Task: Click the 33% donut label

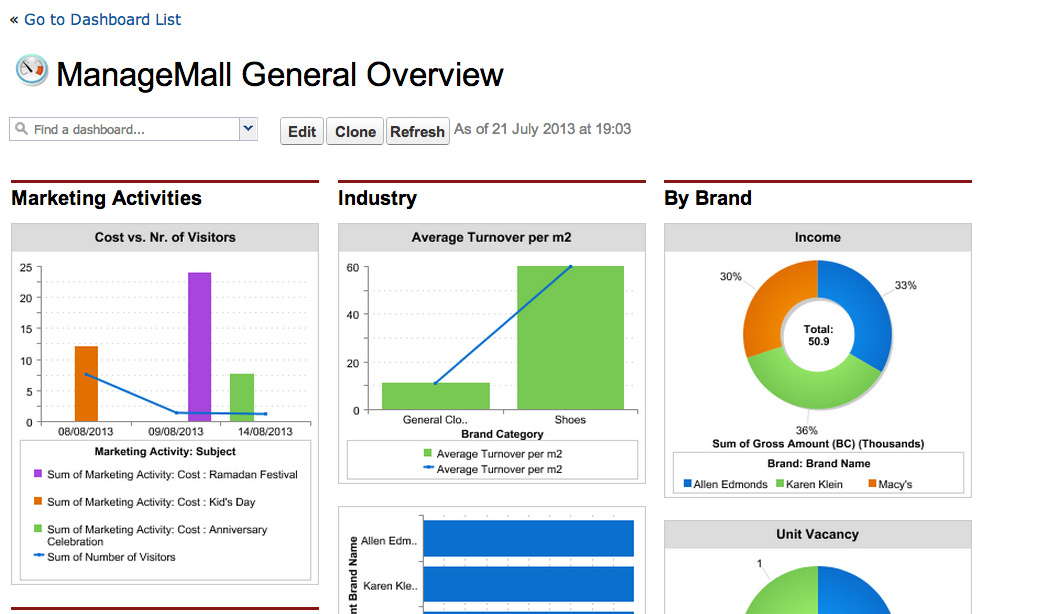Action: coord(906,285)
